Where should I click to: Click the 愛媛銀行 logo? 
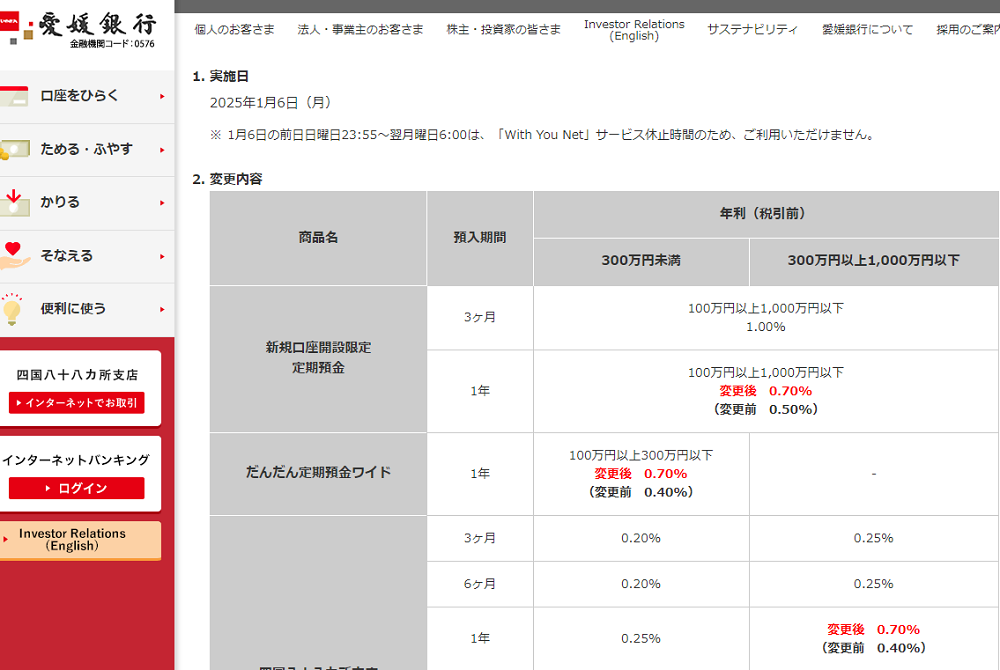(x=78, y=29)
